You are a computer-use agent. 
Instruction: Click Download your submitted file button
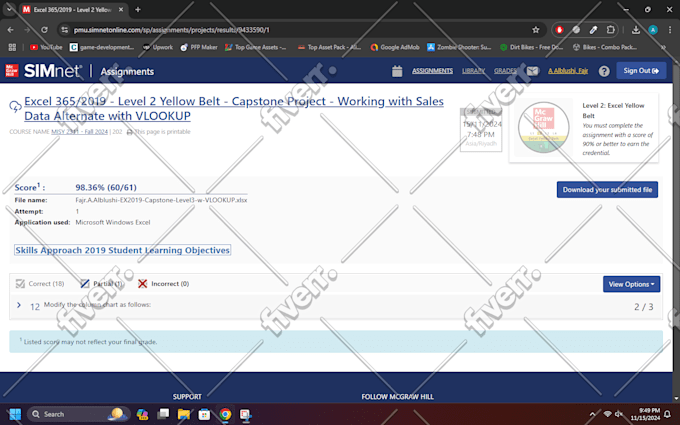click(x=607, y=190)
